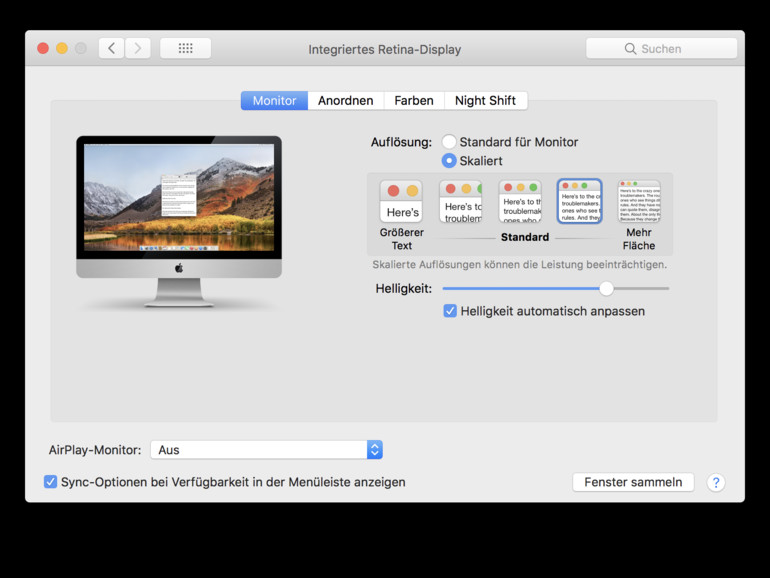Pick the second scaling thumbnail from left
The width and height of the screenshot is (770, 578).
pos(460,201)
